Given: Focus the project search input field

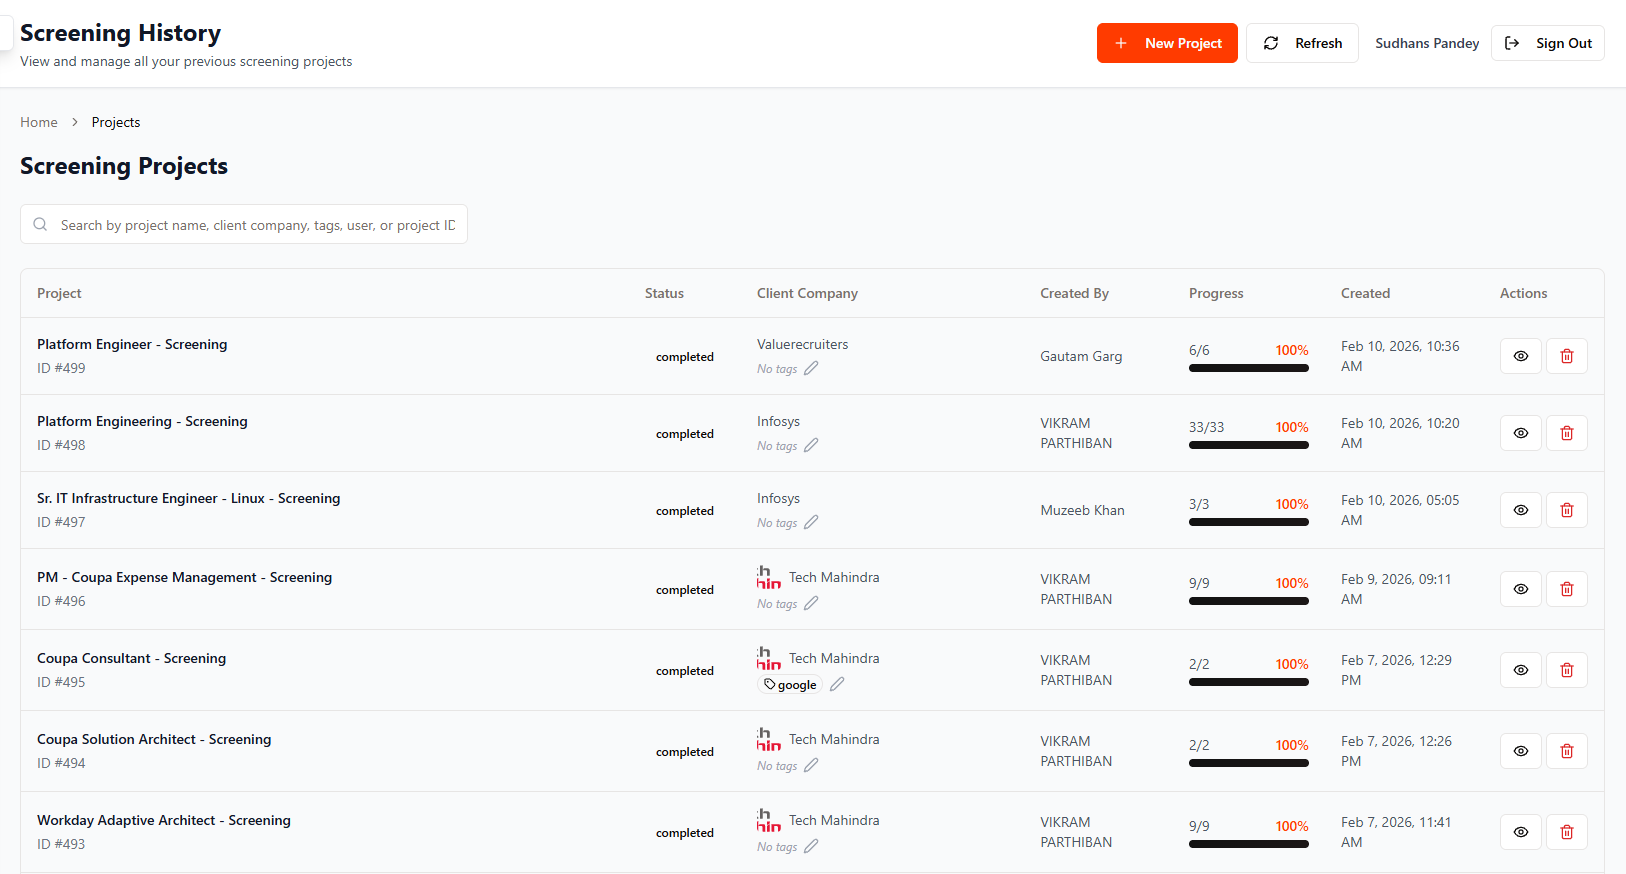Looking at the screenshot, I should pos(257,225).
